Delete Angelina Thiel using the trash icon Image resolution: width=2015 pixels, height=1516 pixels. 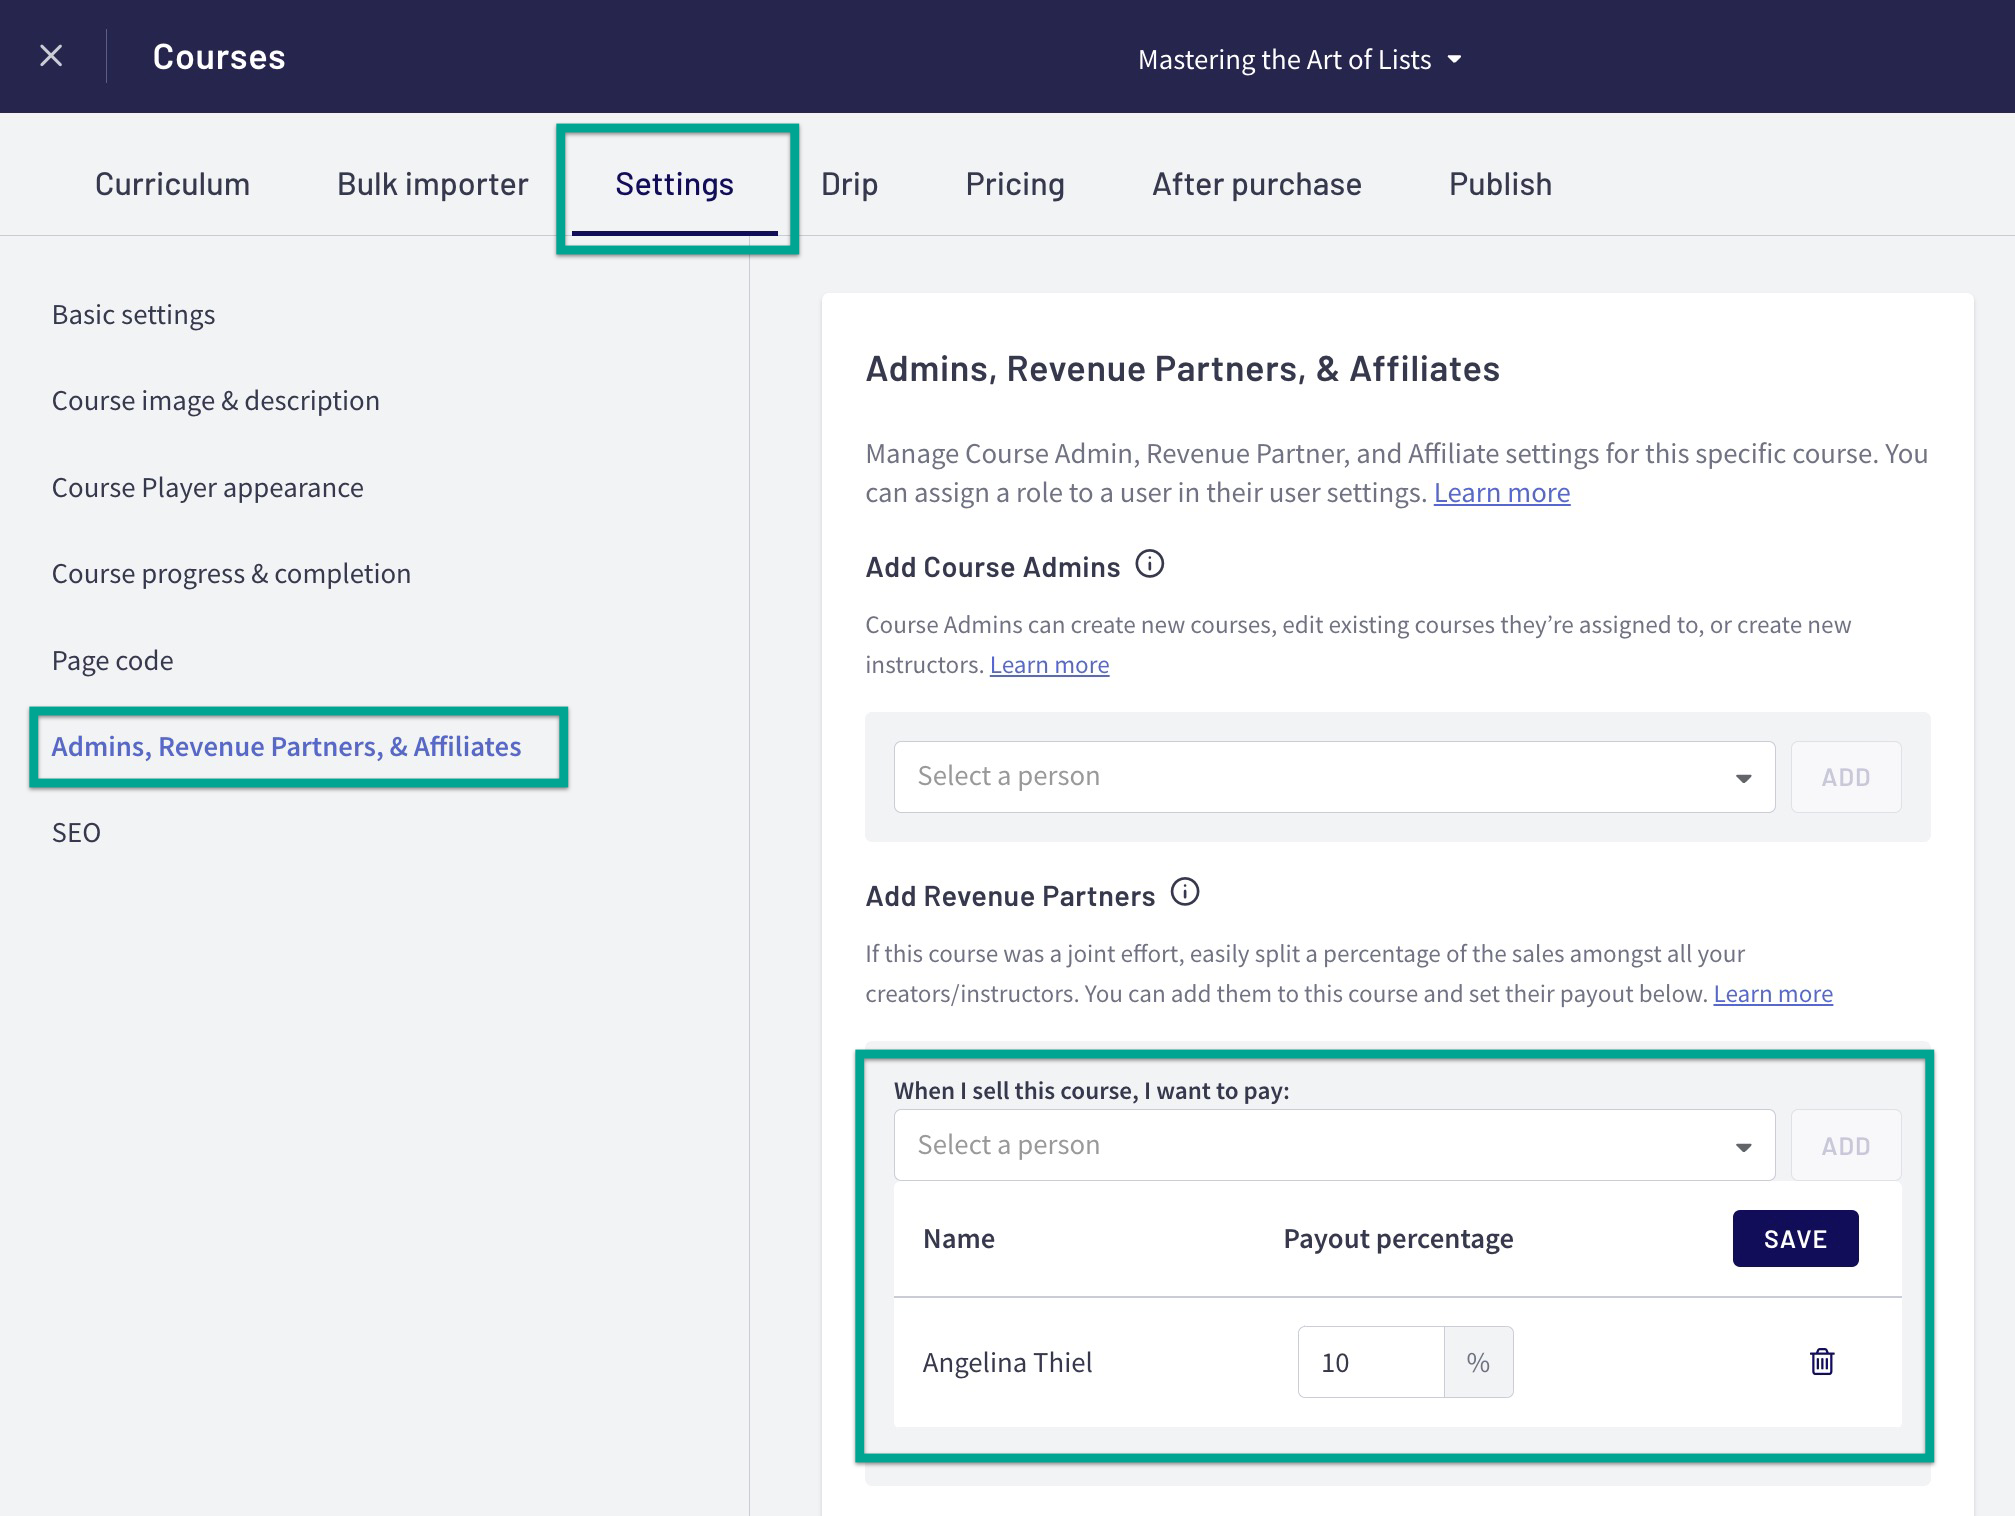click(1822, 1361)
